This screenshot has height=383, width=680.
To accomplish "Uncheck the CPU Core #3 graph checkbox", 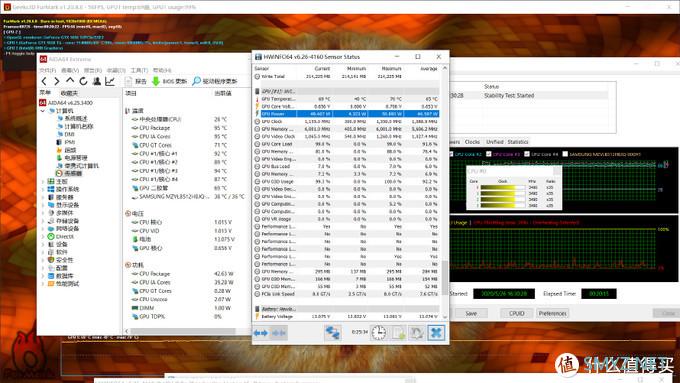I will 489,154.
